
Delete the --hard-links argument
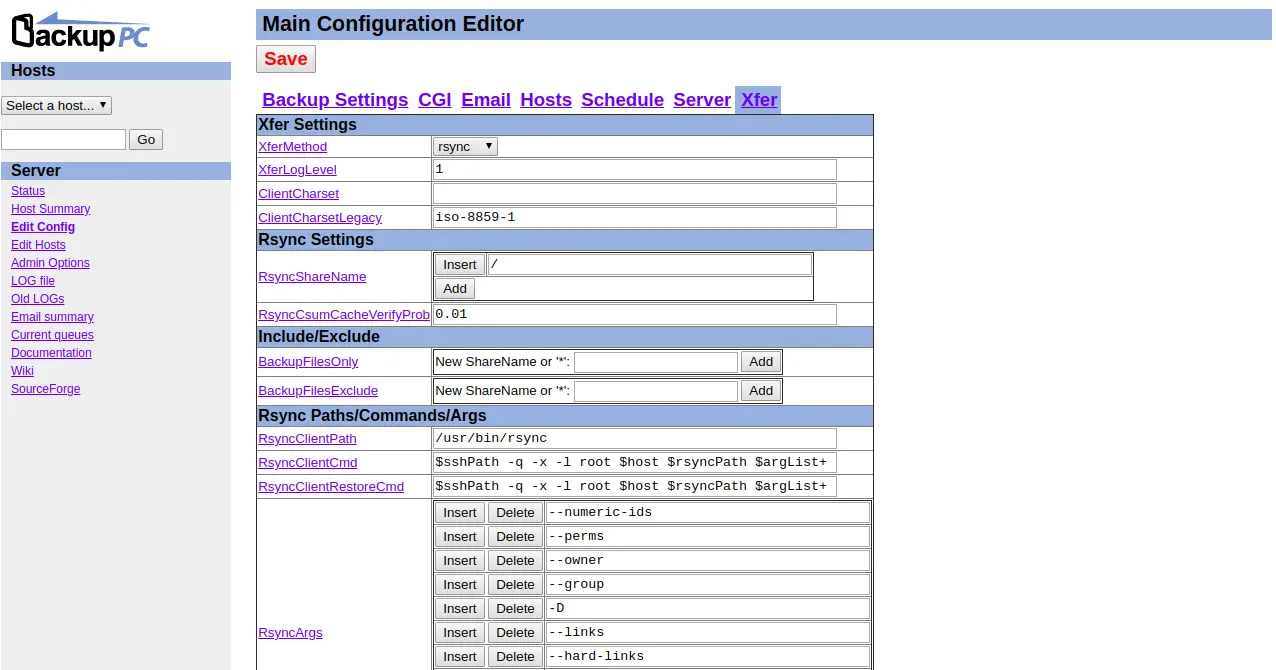click(x=516, y=657)
